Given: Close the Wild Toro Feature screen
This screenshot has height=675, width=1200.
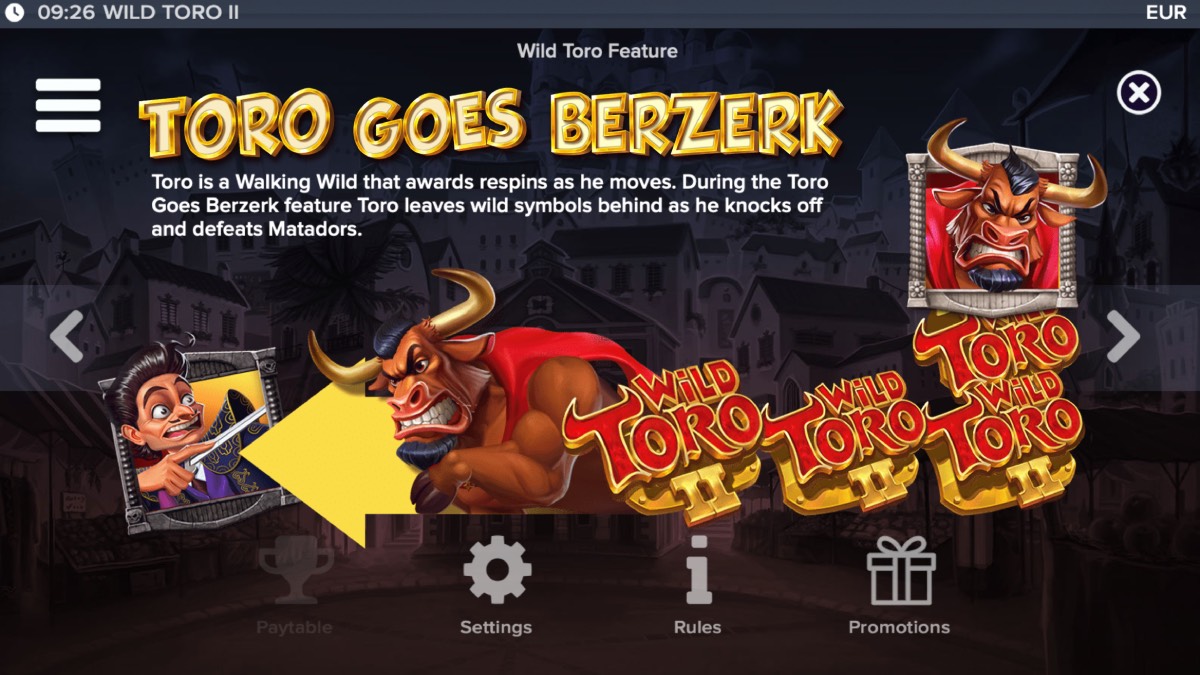Looking at the screenshot, I should coord(1138,93).
